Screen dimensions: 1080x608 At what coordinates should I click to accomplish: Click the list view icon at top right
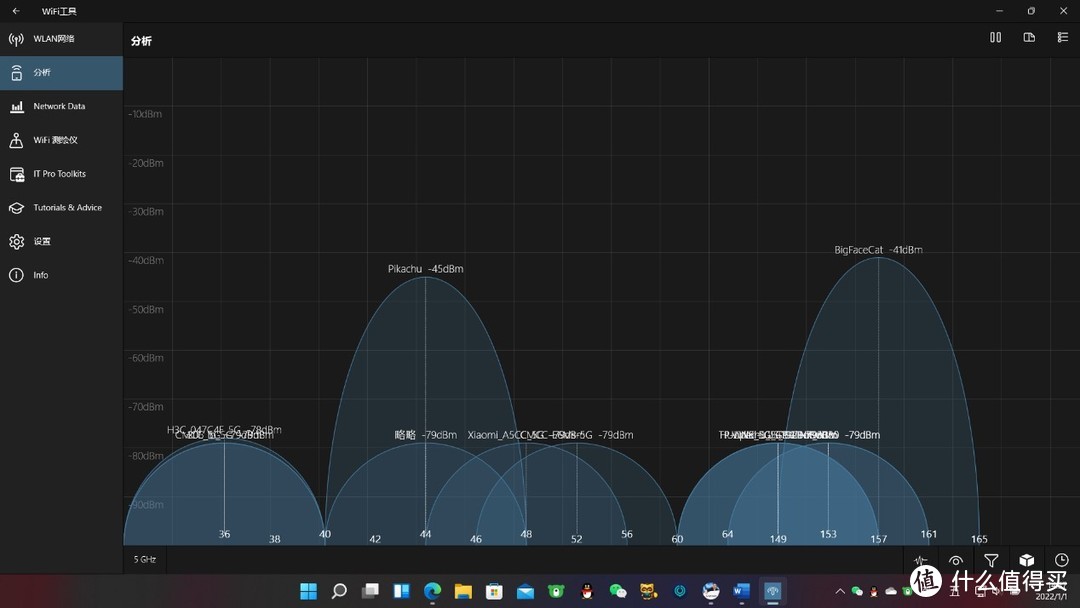tap(1063, 38)
